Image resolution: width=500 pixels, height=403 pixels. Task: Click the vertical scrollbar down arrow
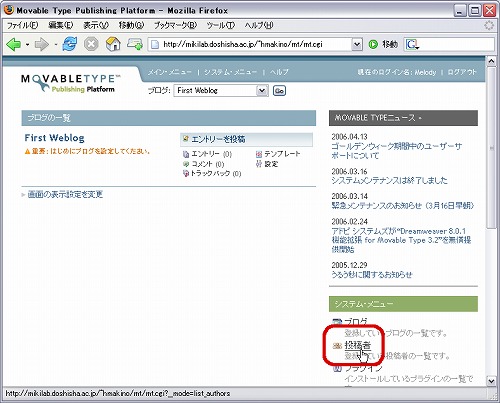pos(491,380)
